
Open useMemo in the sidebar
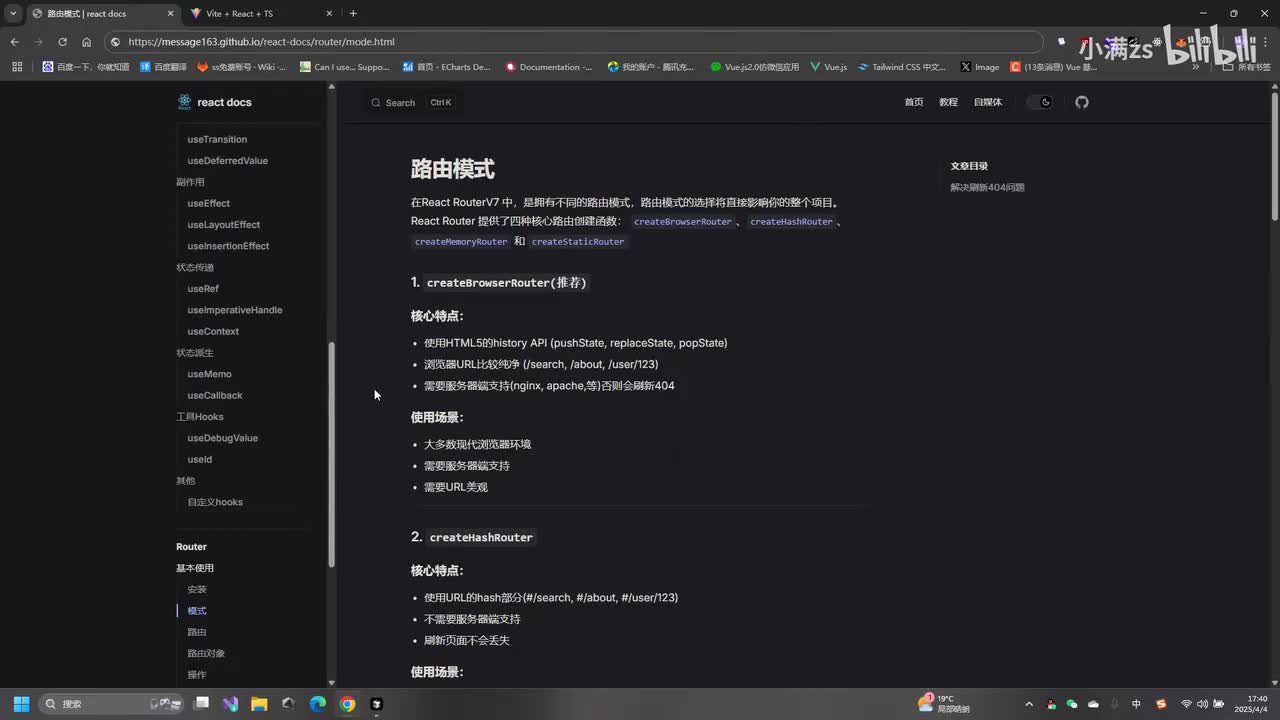click(209, 374)
